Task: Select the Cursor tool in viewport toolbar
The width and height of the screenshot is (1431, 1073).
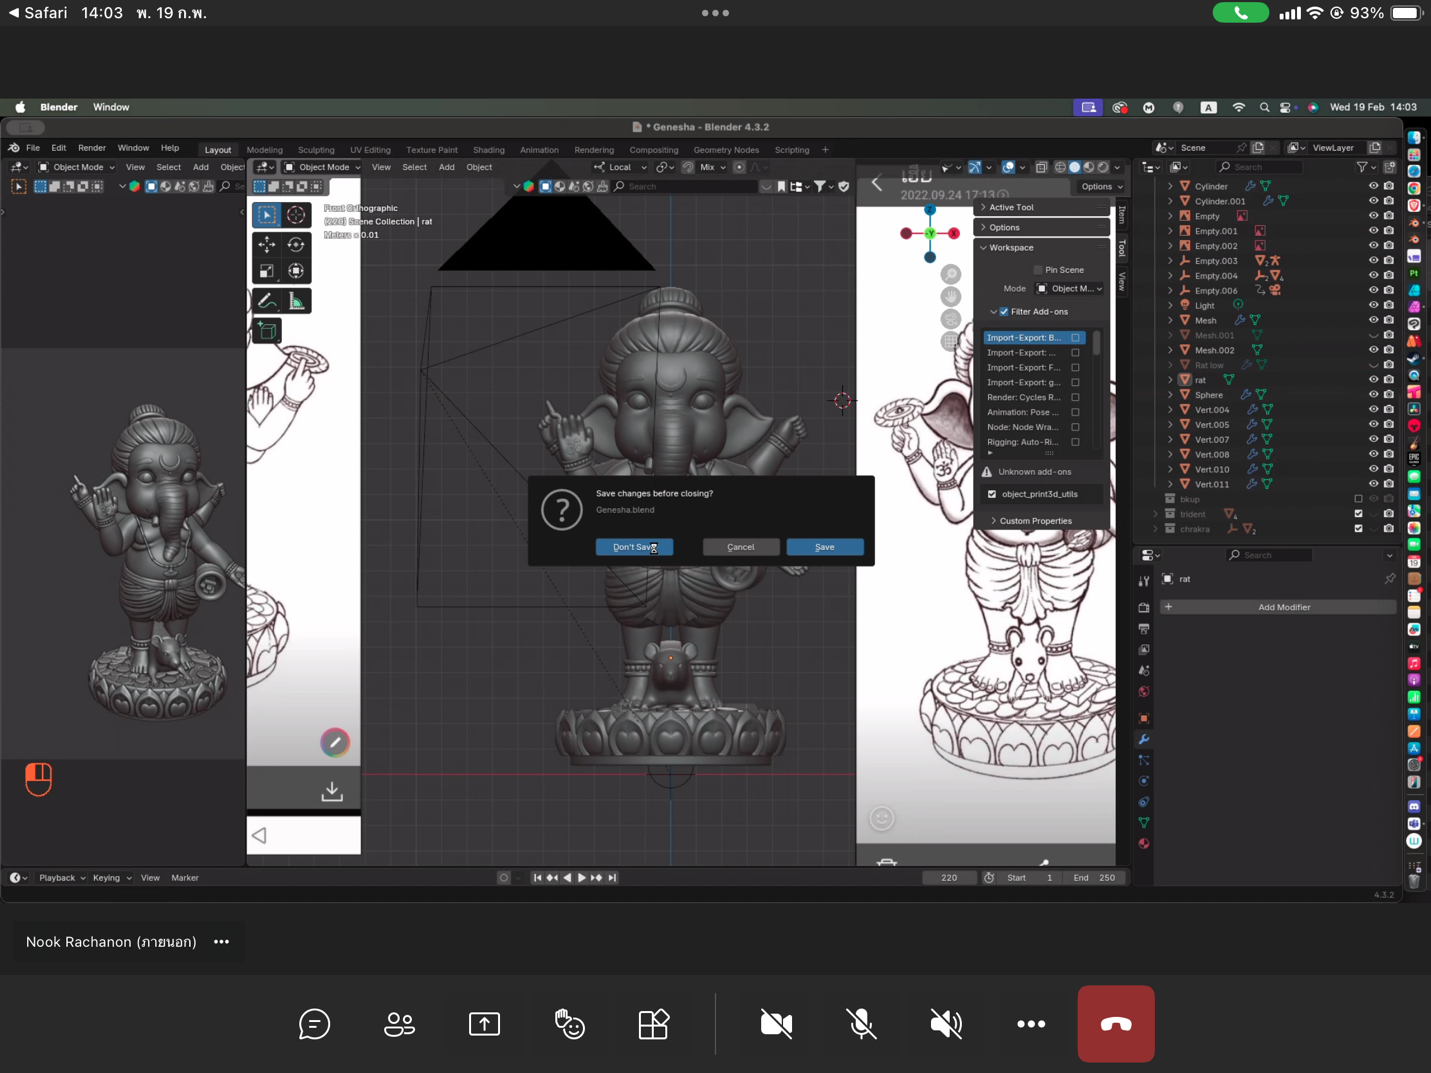Action: coord(296,215)
